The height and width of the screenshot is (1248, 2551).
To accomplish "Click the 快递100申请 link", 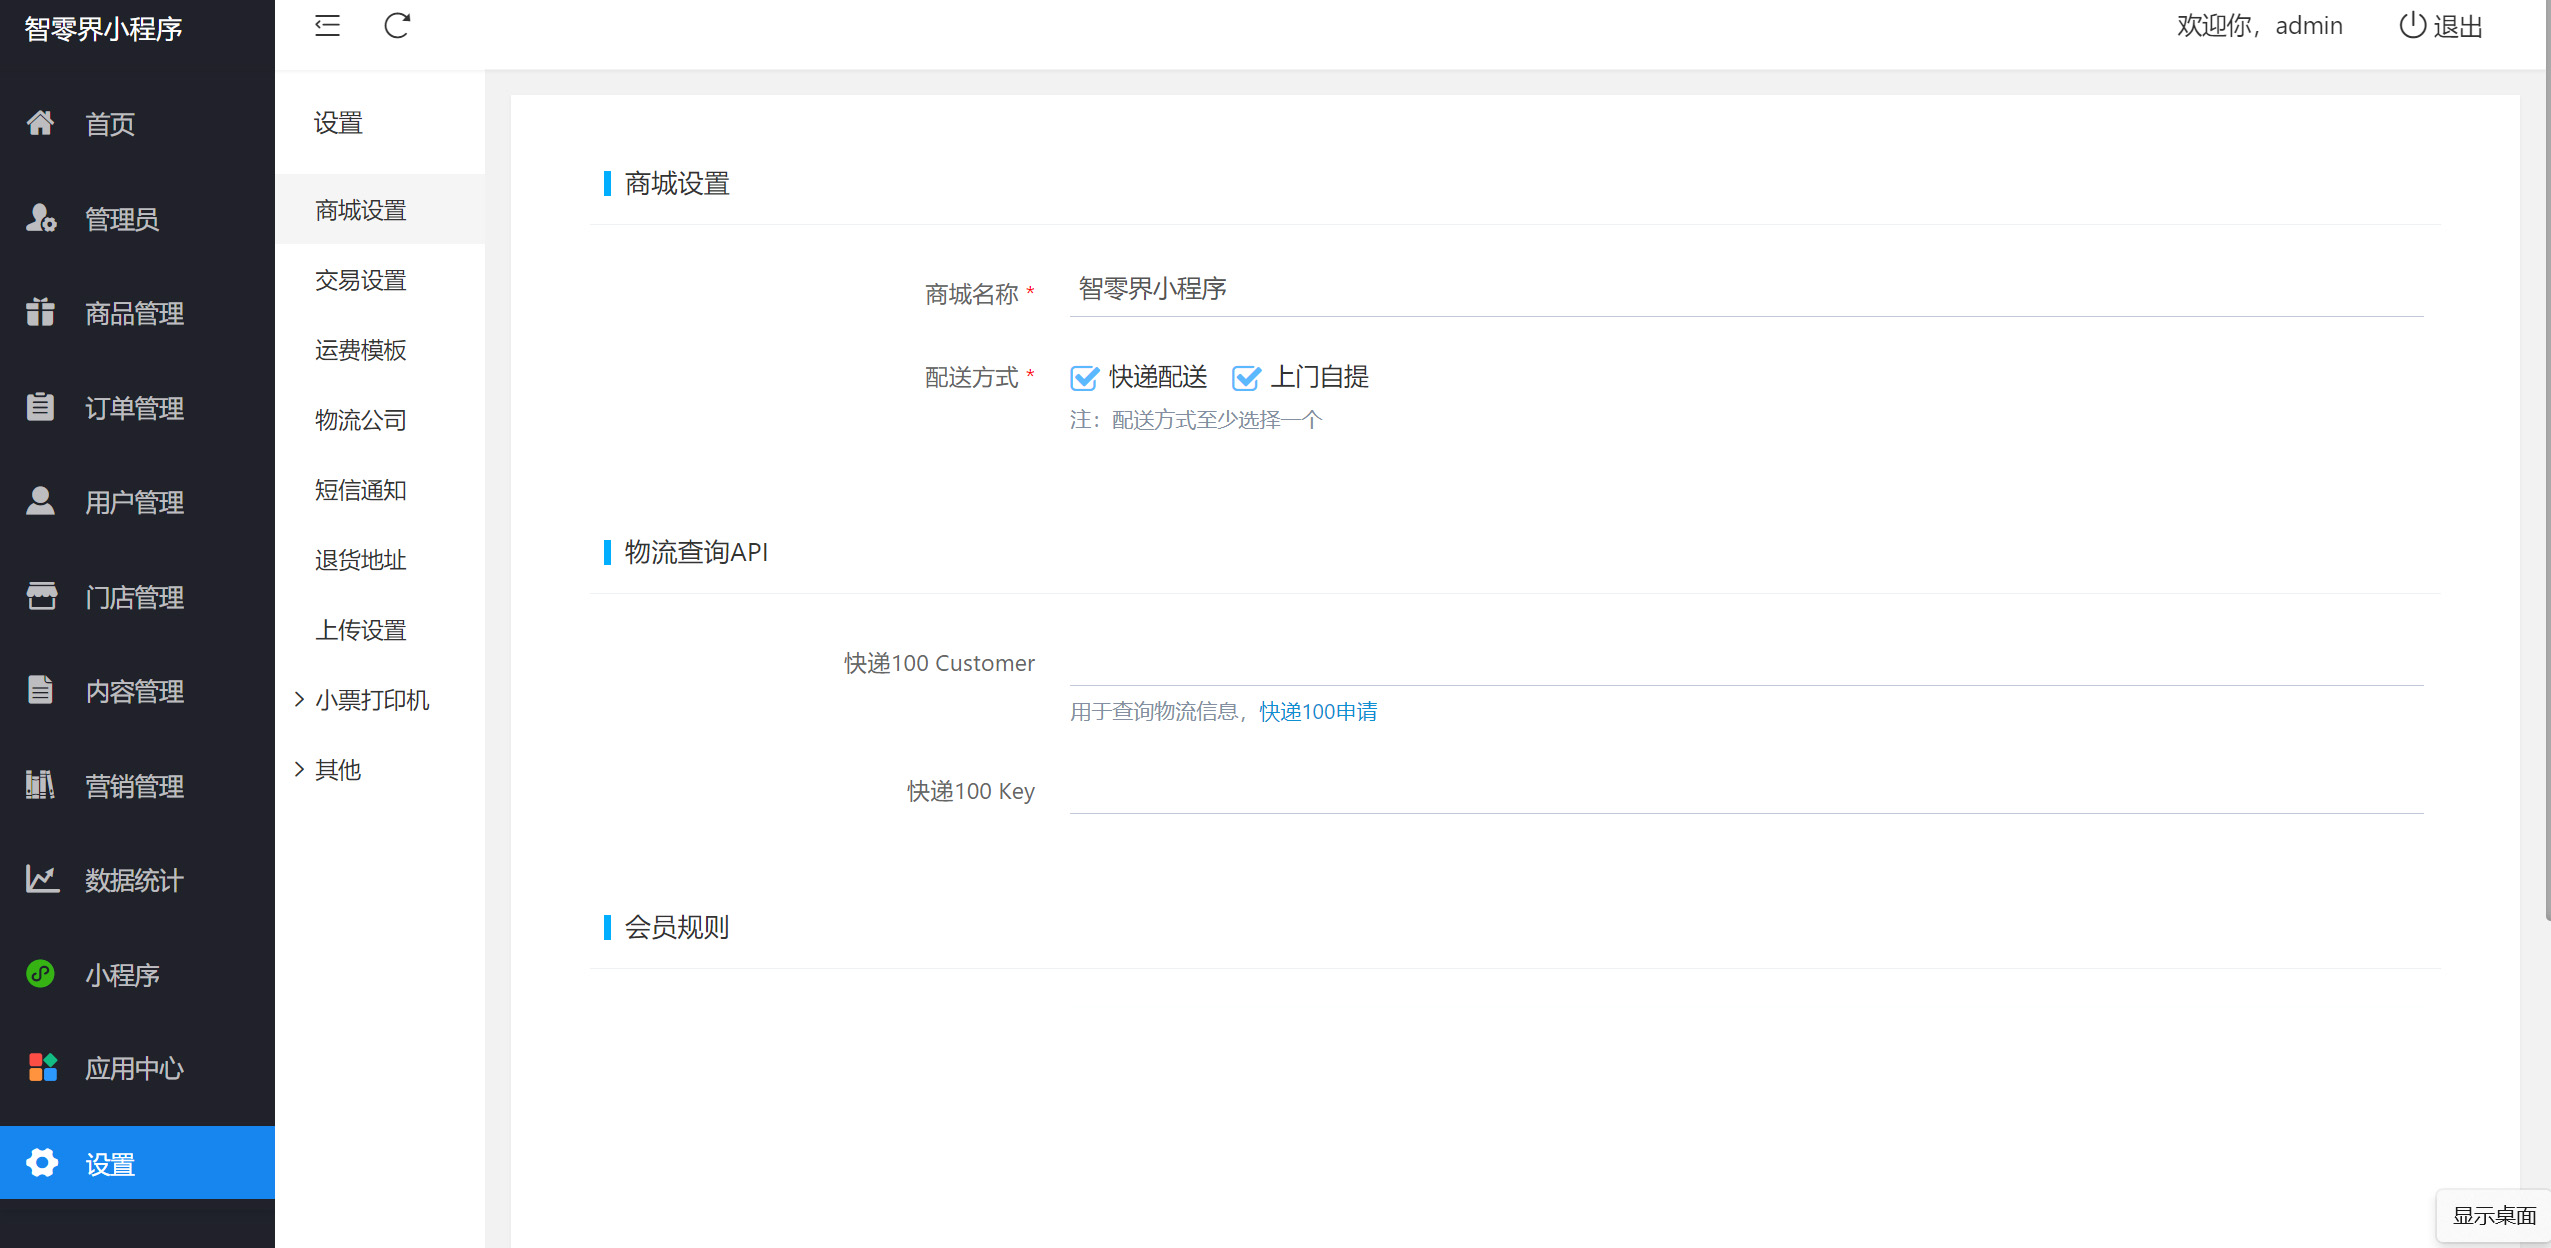I will pos(1318,711).
